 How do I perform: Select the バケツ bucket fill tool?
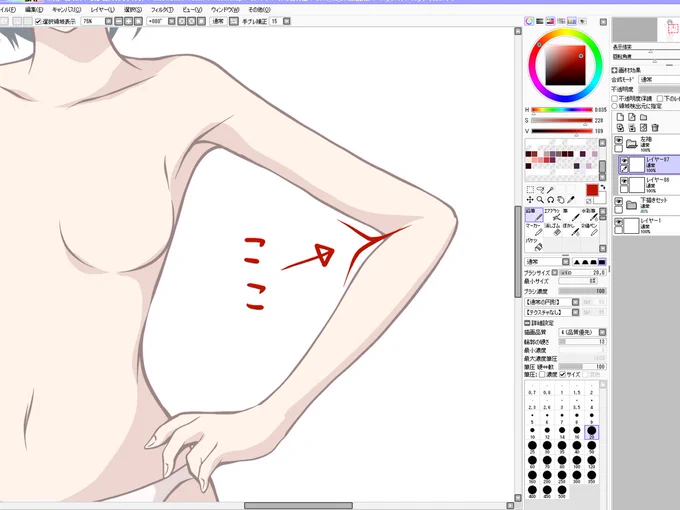pos(534,245)
